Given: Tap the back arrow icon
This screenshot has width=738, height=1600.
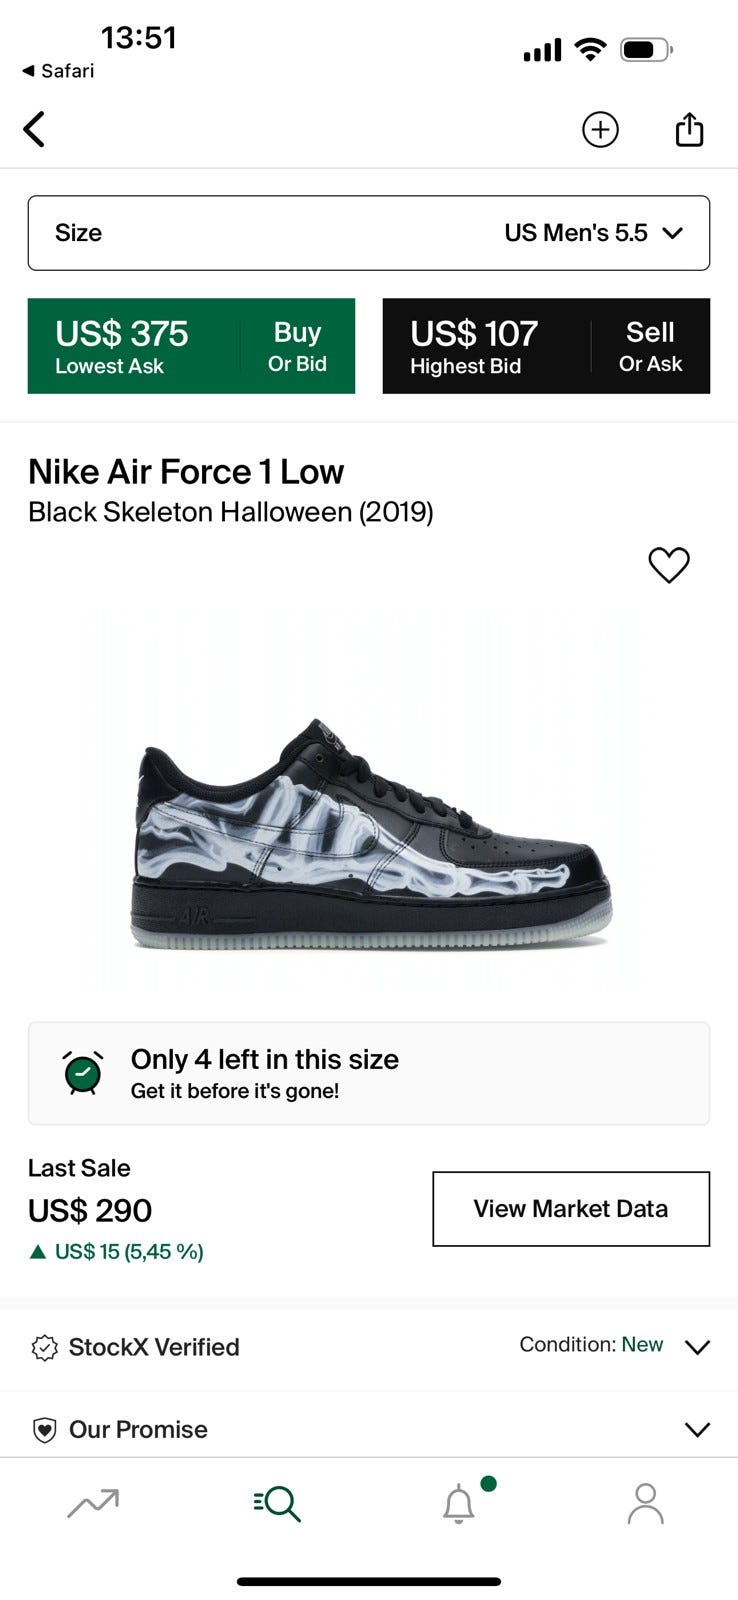Looking at the screenshot, I should (x=34, y=129).
